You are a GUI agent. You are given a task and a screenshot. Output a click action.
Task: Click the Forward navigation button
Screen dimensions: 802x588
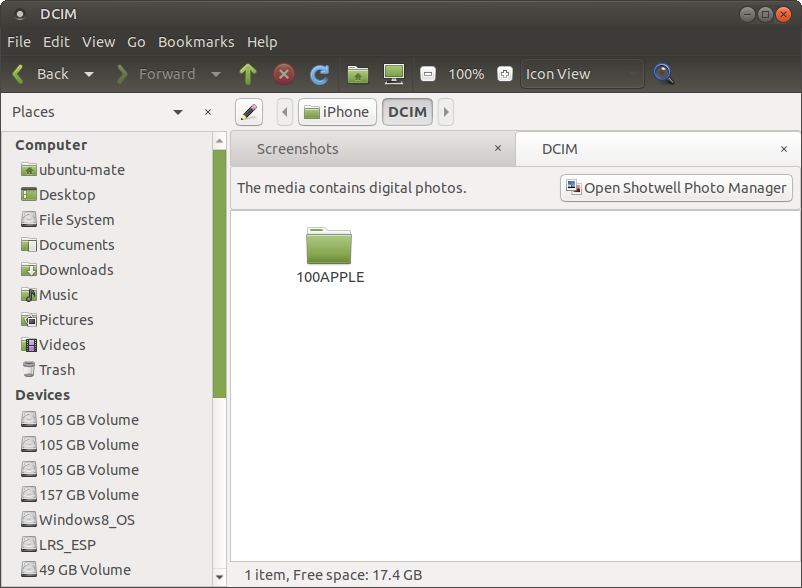click(156, 74)
